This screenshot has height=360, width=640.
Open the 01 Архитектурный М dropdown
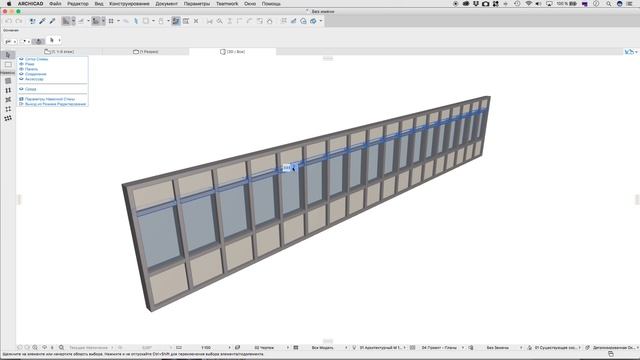(x=382, y=348)
